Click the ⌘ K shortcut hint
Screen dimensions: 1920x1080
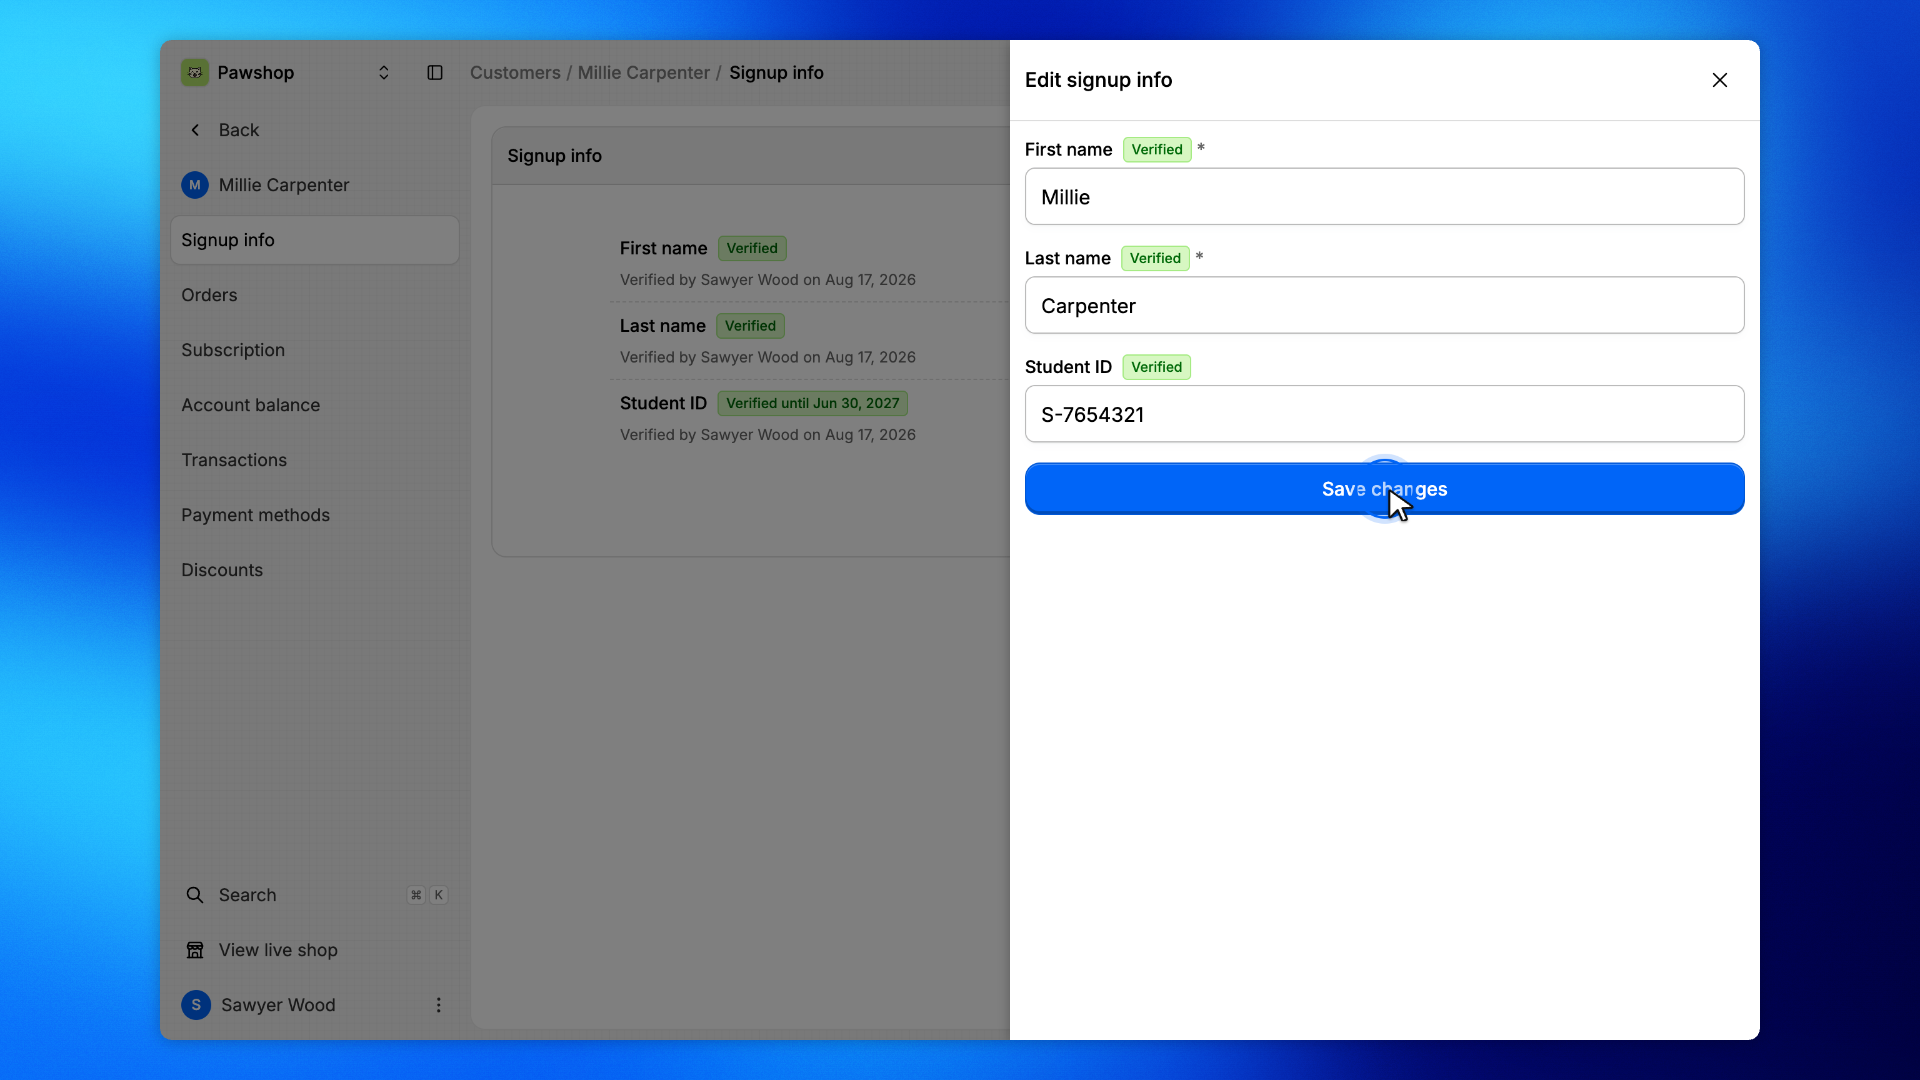(x=427, y=895)
